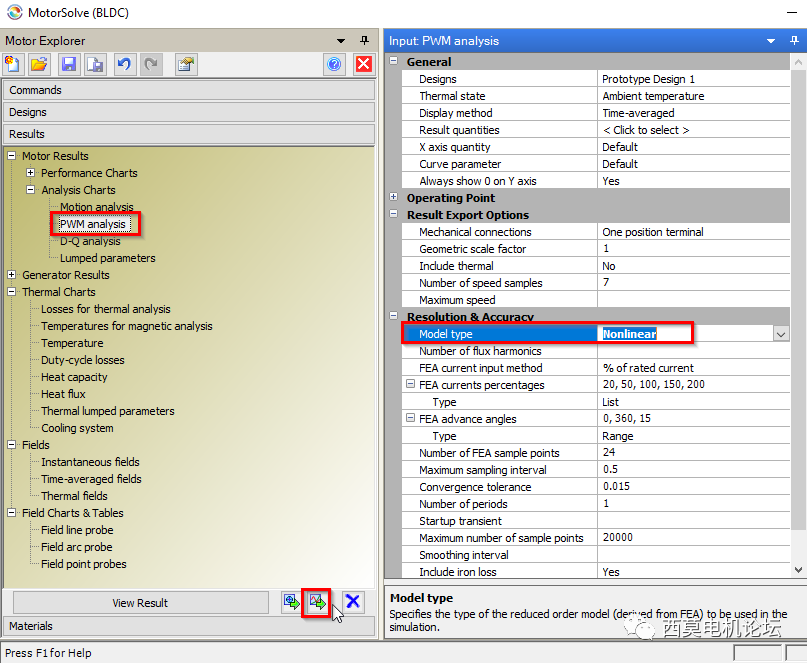The width and height of the screenshot is (807, 663).
Task: Click the Mechanical connections value 'One position terminal'
Action: (x=693, y=232)
